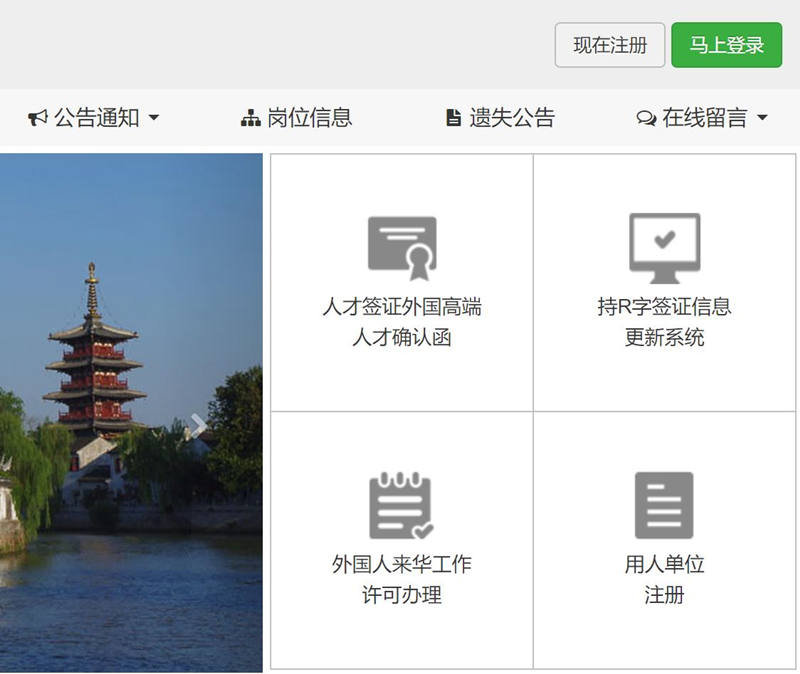The width and height of the screenshot is (800, 674).
Task: Advance carousel with the right chevron arrow
Action: pyautogui.click(x=198, y=425)
